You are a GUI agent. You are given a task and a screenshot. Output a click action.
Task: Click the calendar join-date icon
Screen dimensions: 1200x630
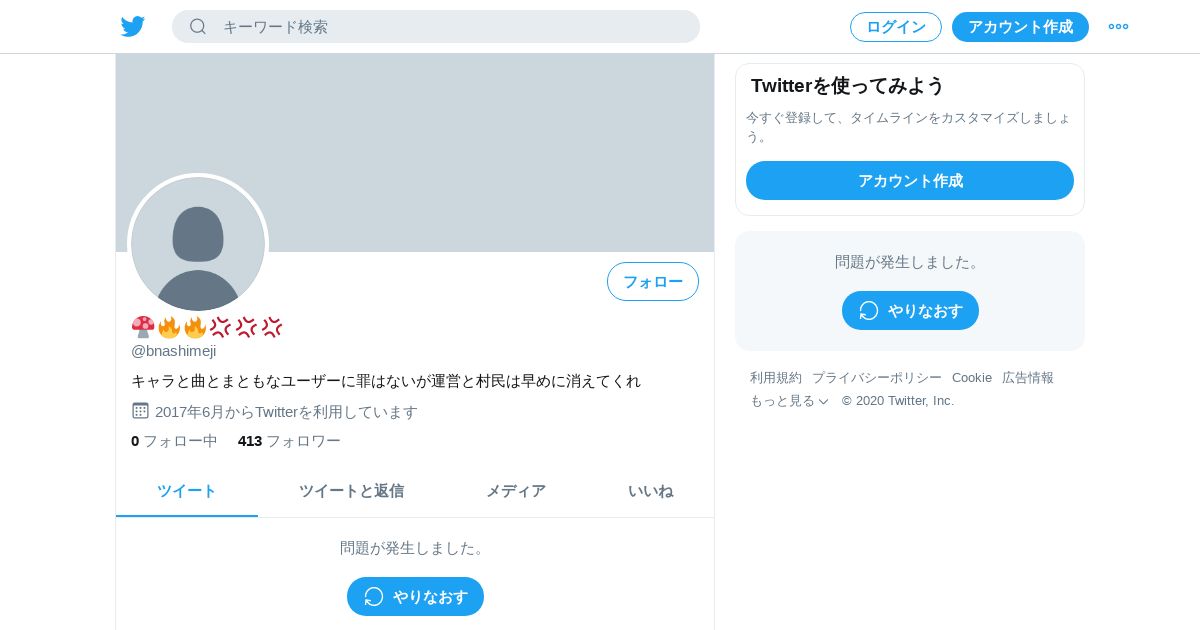pyautogui.click(x=140, y=411)
